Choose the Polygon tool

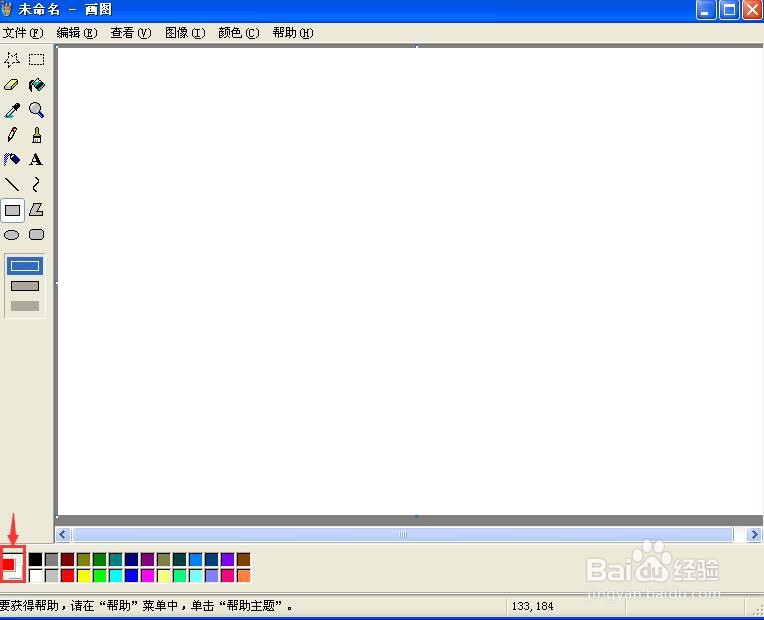coord(36,210)
